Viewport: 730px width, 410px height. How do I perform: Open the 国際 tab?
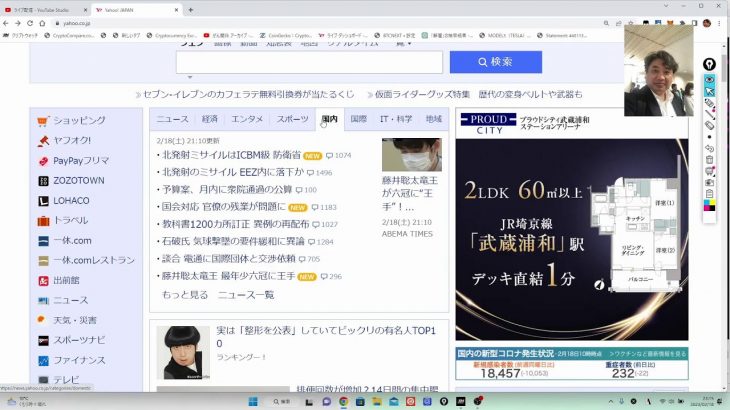point(358,119)
